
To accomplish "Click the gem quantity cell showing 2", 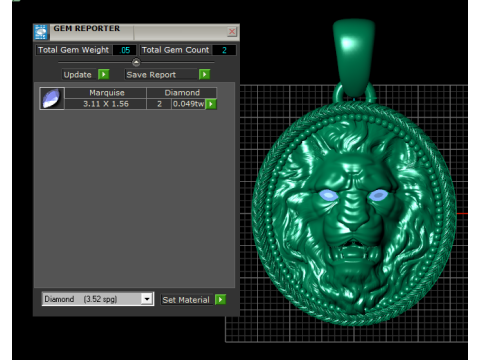I will point(159,104).
